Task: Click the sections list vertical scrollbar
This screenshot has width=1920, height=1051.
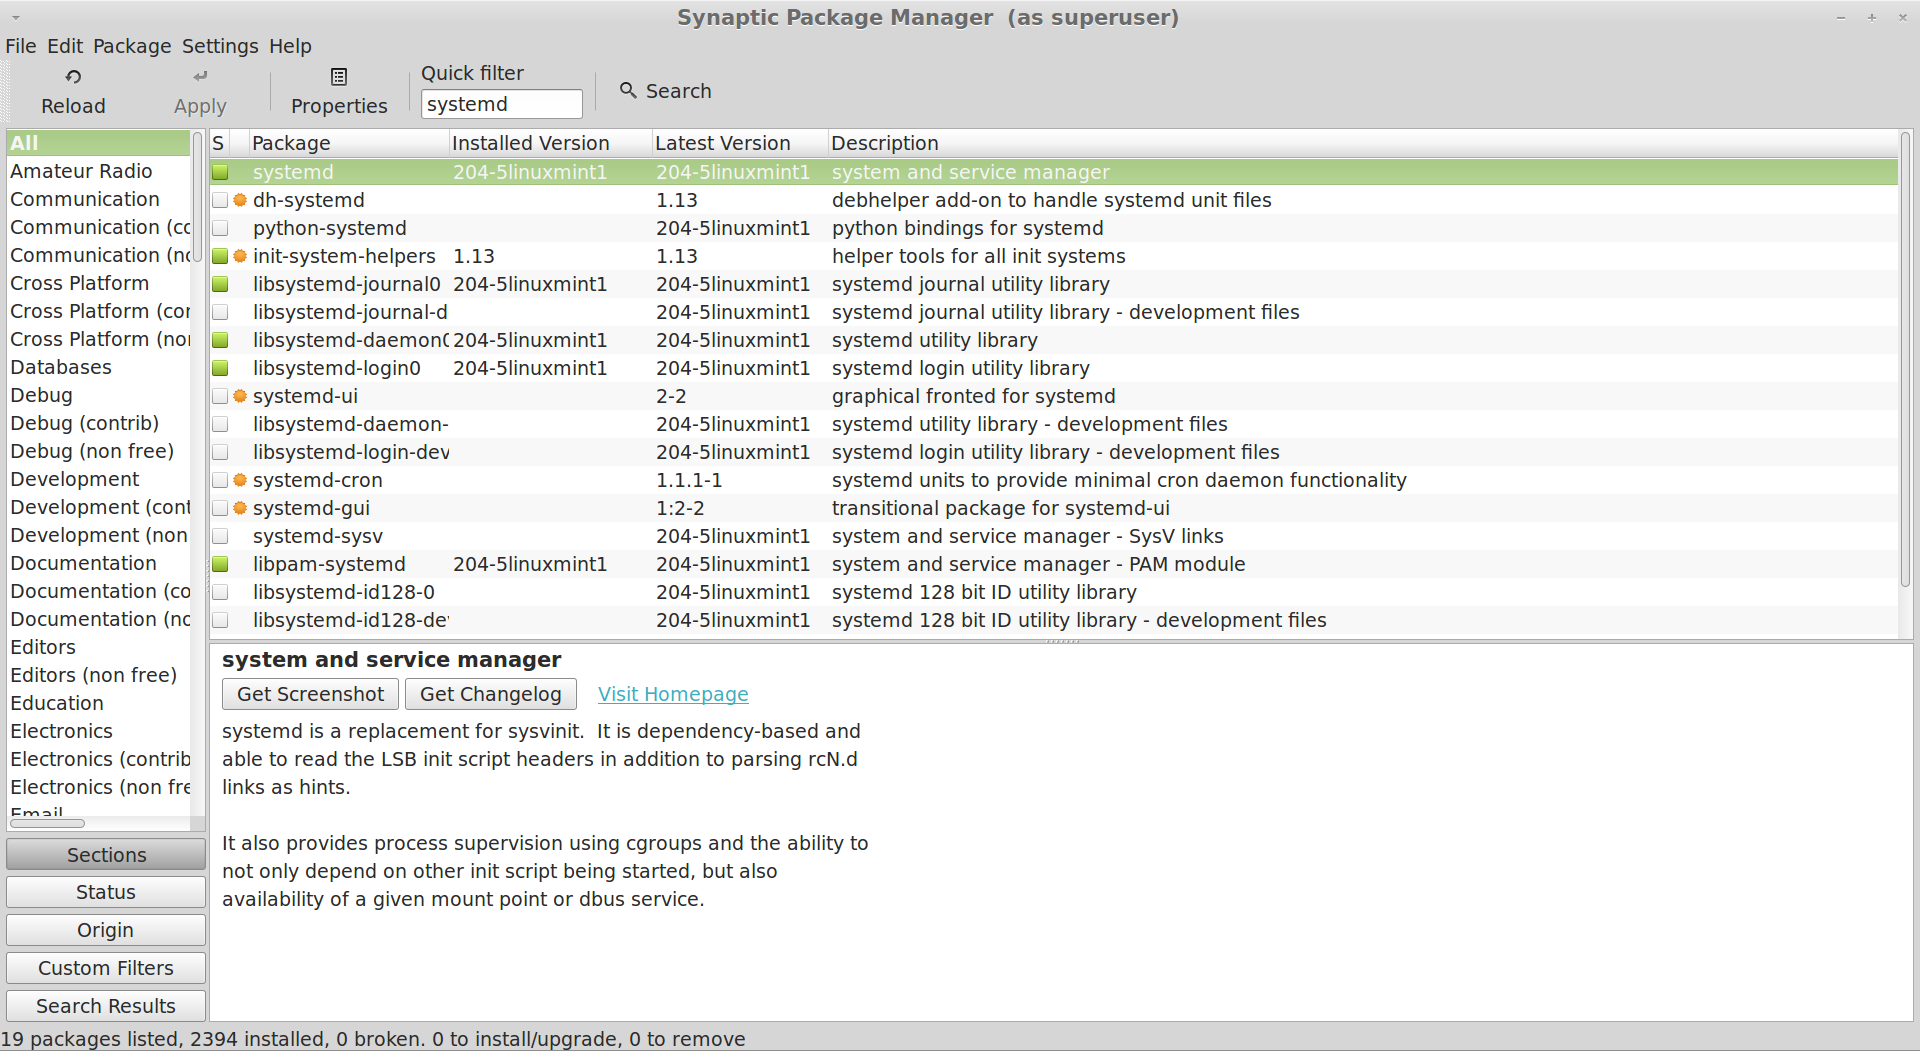Action: (x=197, y=196)
